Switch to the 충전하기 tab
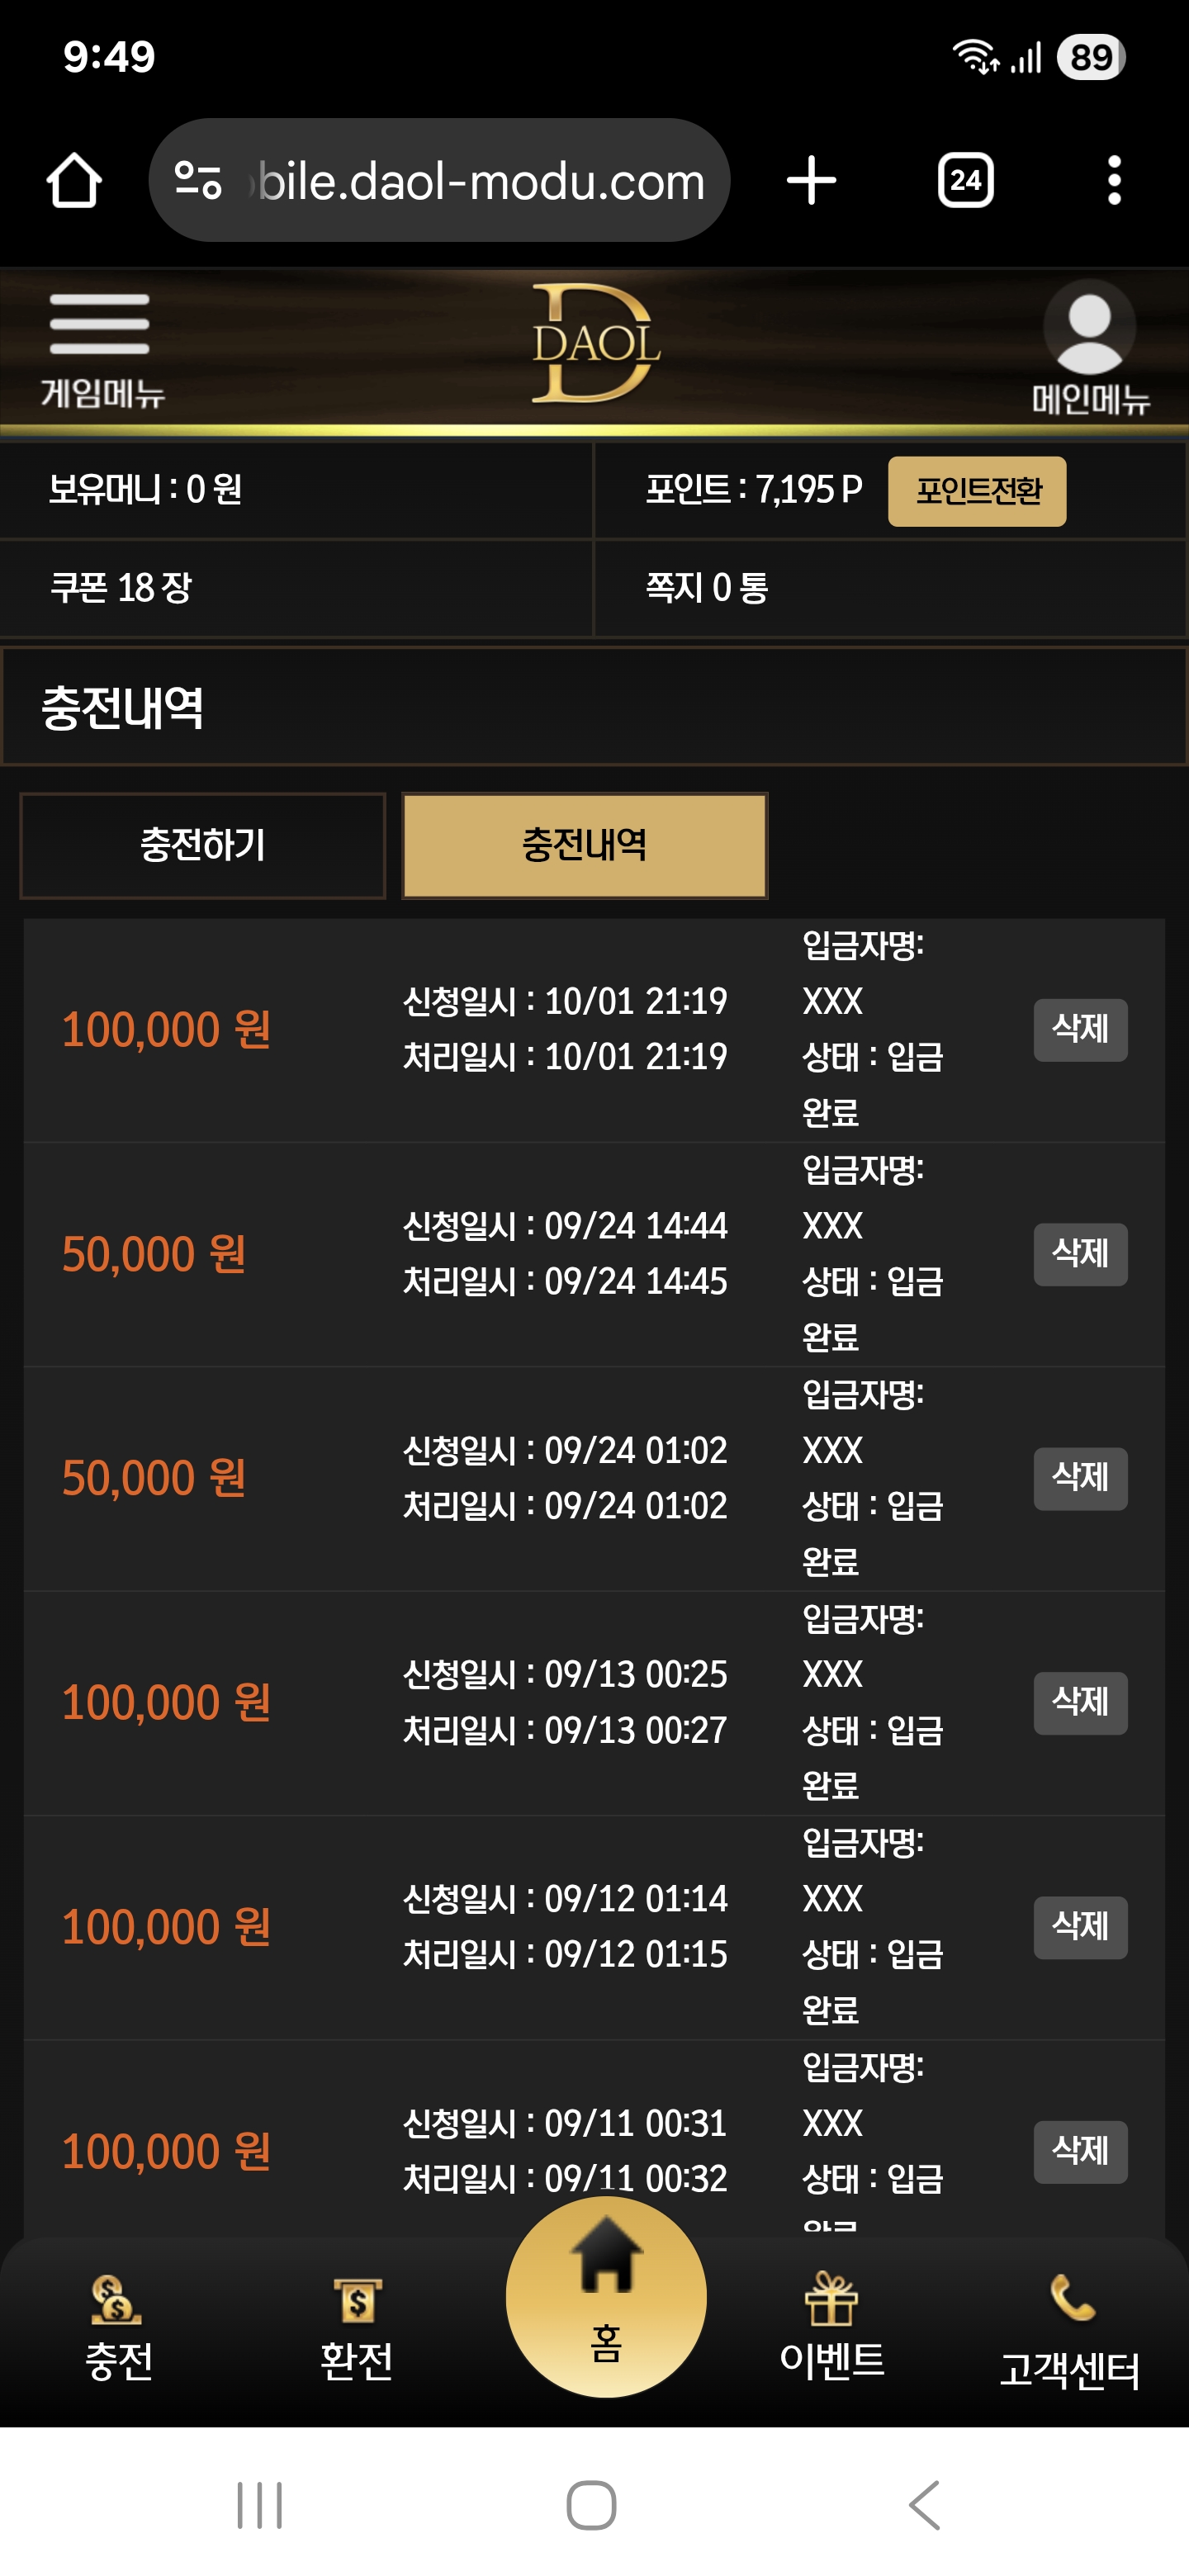 (203, 846)
